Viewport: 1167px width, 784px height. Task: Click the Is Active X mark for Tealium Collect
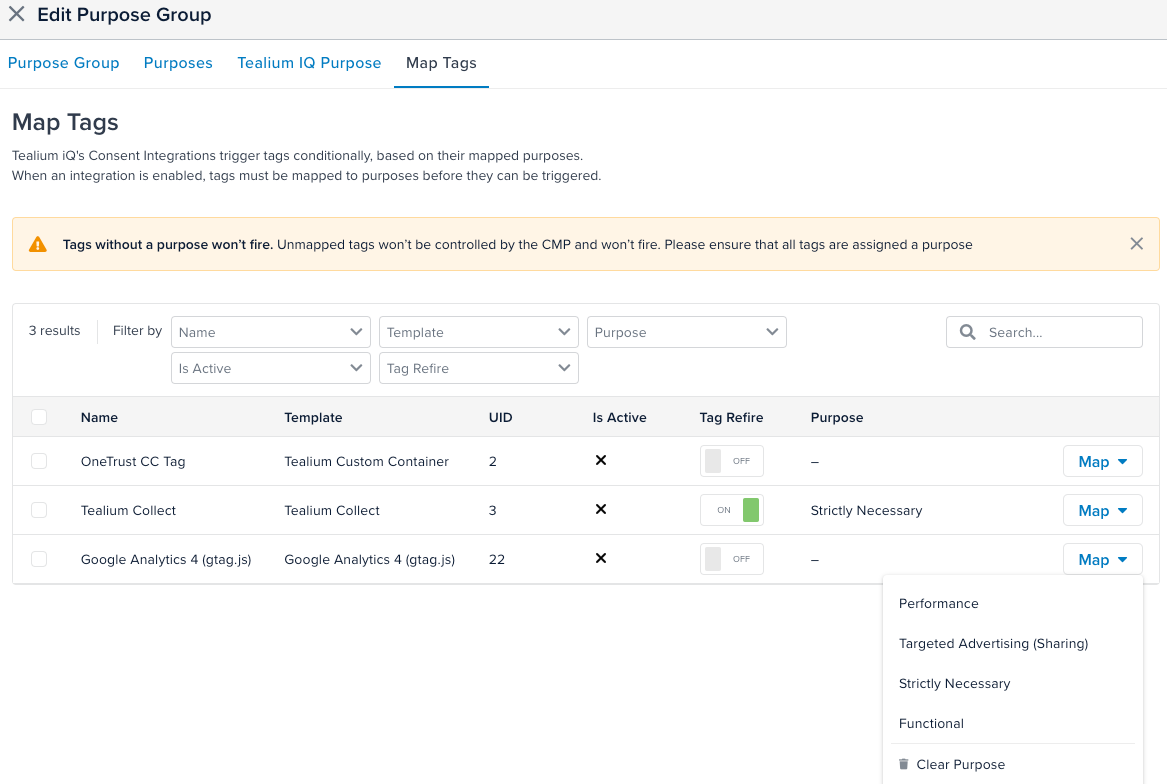[600, 510]
